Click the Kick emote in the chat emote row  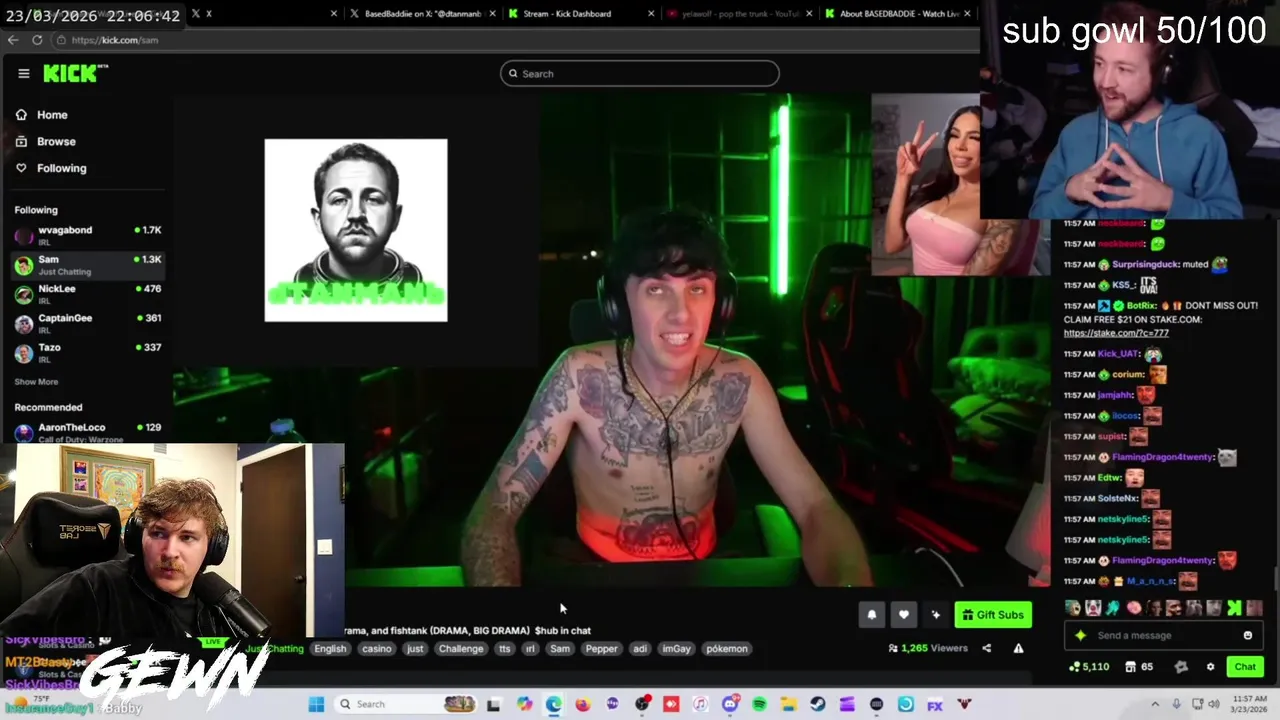click(1233, 607)
